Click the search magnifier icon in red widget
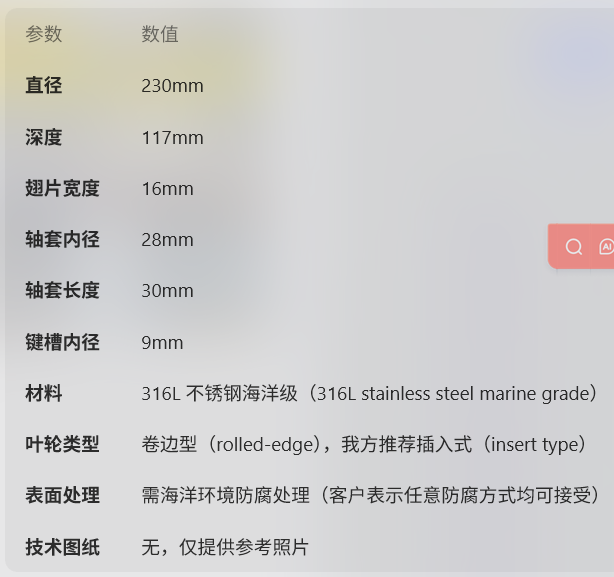Image resolution: width=614 pixels, height=577 pixels. (574, 247)
